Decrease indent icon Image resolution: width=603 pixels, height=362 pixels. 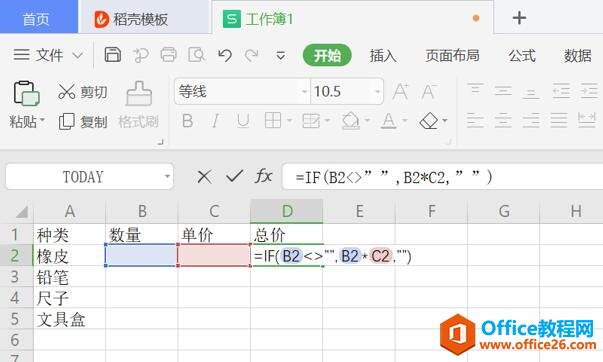pos(561,91)
